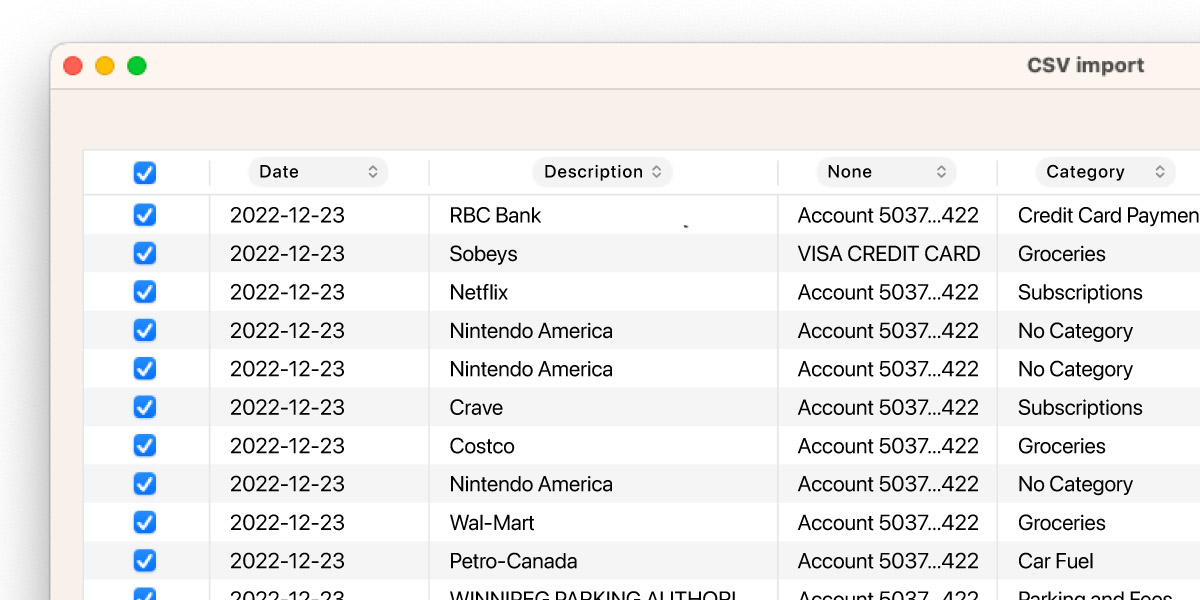The height and width of the screenshot is (600, 1200).
Task: Toggle the checkbox for the Crave row
Action: (145, 407)
